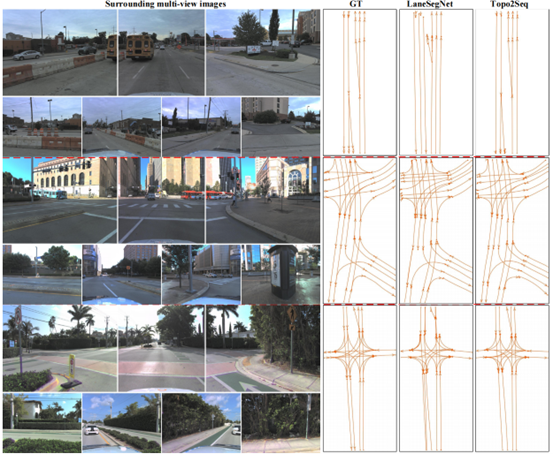553x454 pixels.
Task: Select the image with dark advertising kiosk
Action: click(x=281, y=274)
